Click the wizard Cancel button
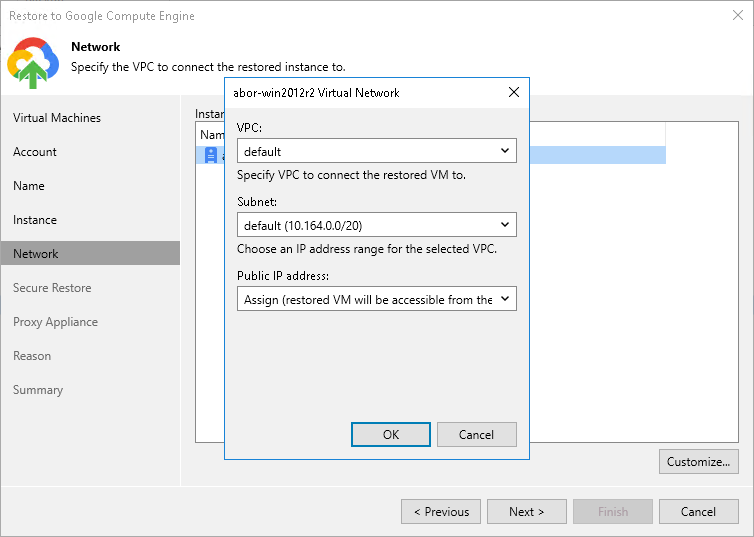 (698, 512)
